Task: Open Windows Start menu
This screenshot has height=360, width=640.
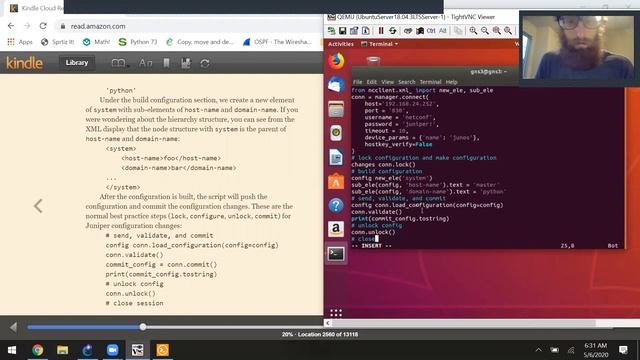Action: point(12,350)
